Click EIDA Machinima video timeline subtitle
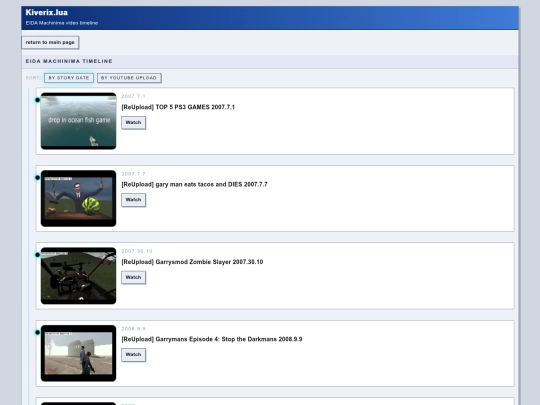Viewport: 540px width, 405px height. click(x=62, y=23)
